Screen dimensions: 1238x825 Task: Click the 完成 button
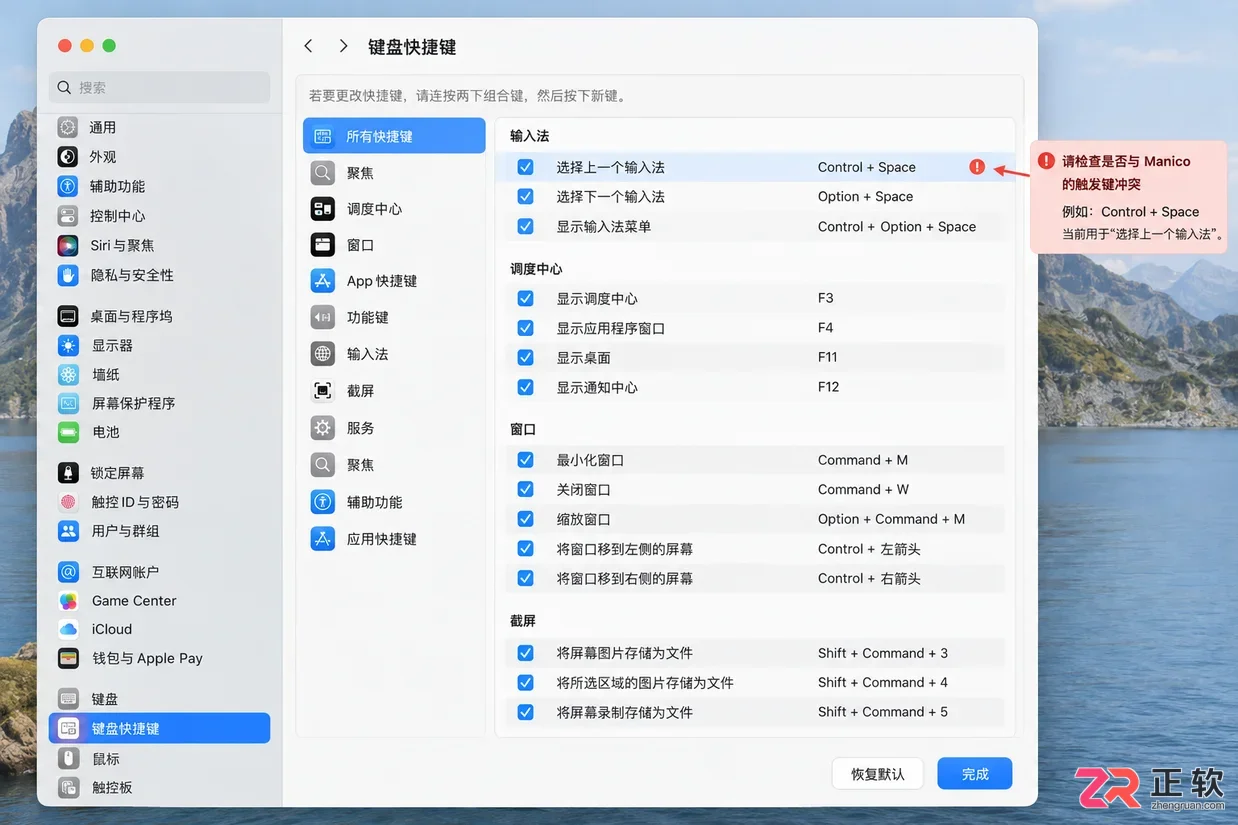[x=975, y=774]
